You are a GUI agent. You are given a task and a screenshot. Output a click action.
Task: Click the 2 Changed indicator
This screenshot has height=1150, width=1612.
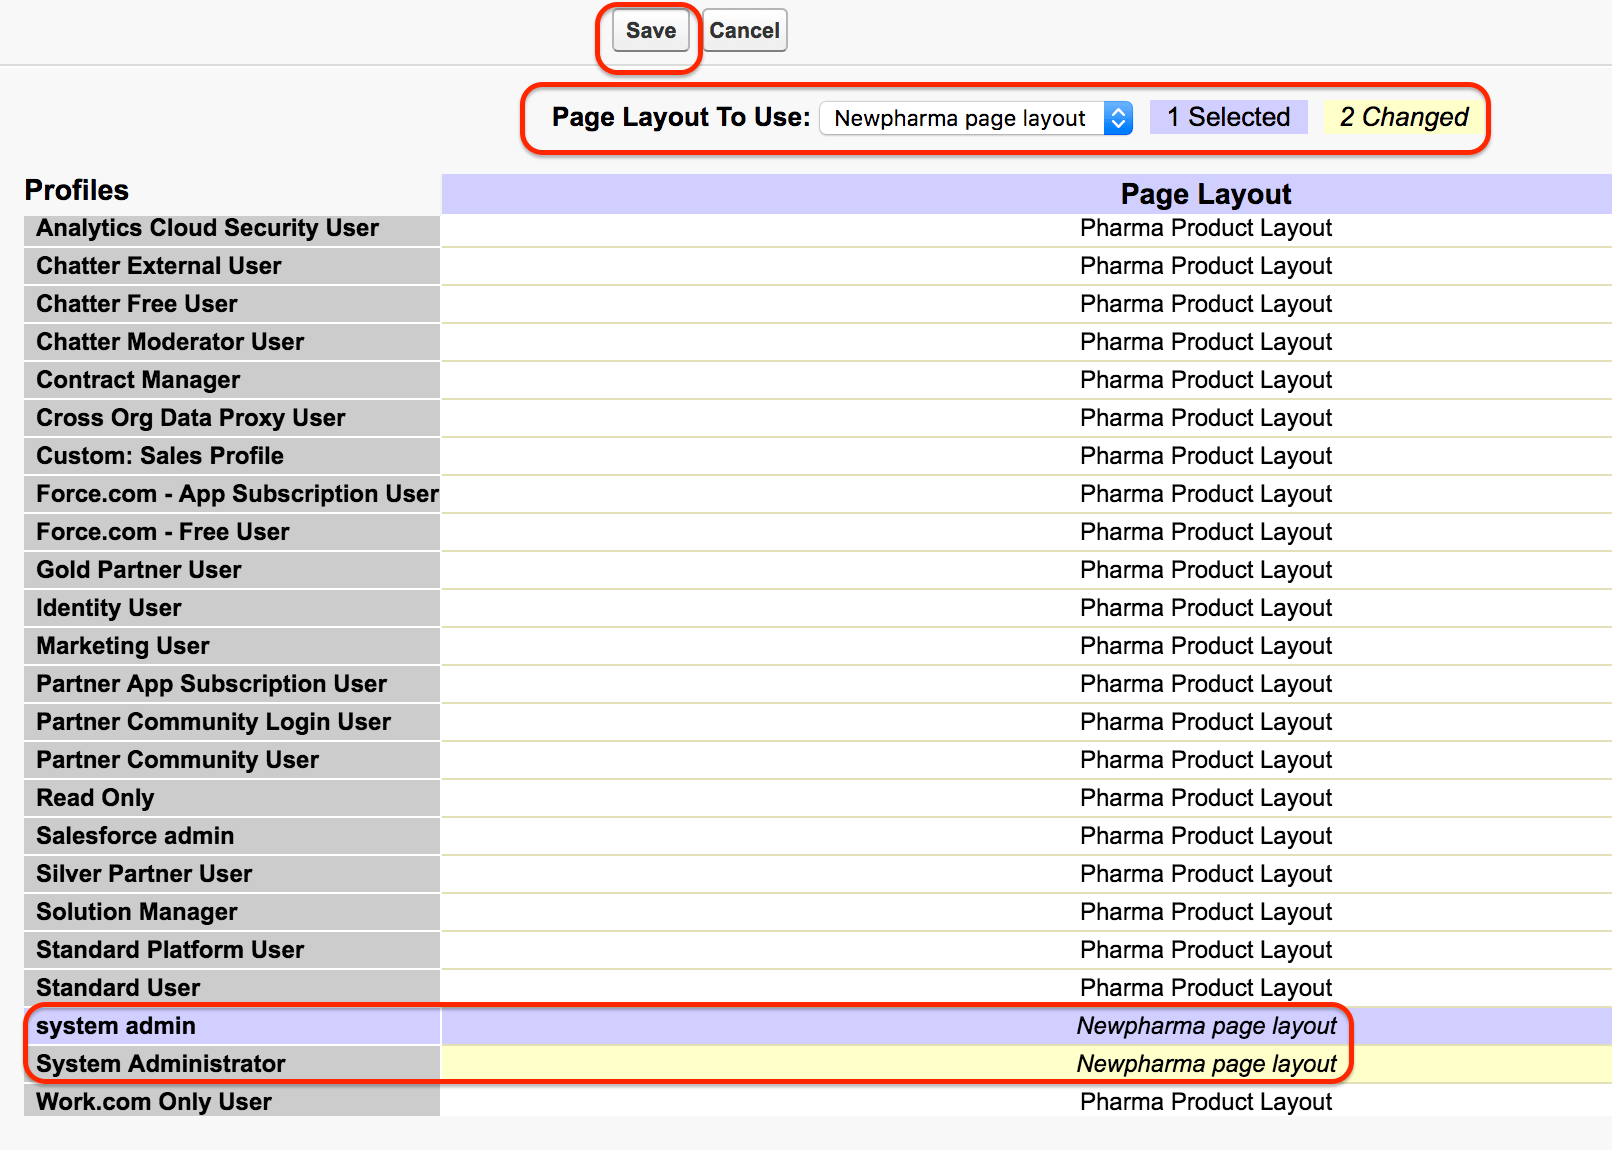1403,117
